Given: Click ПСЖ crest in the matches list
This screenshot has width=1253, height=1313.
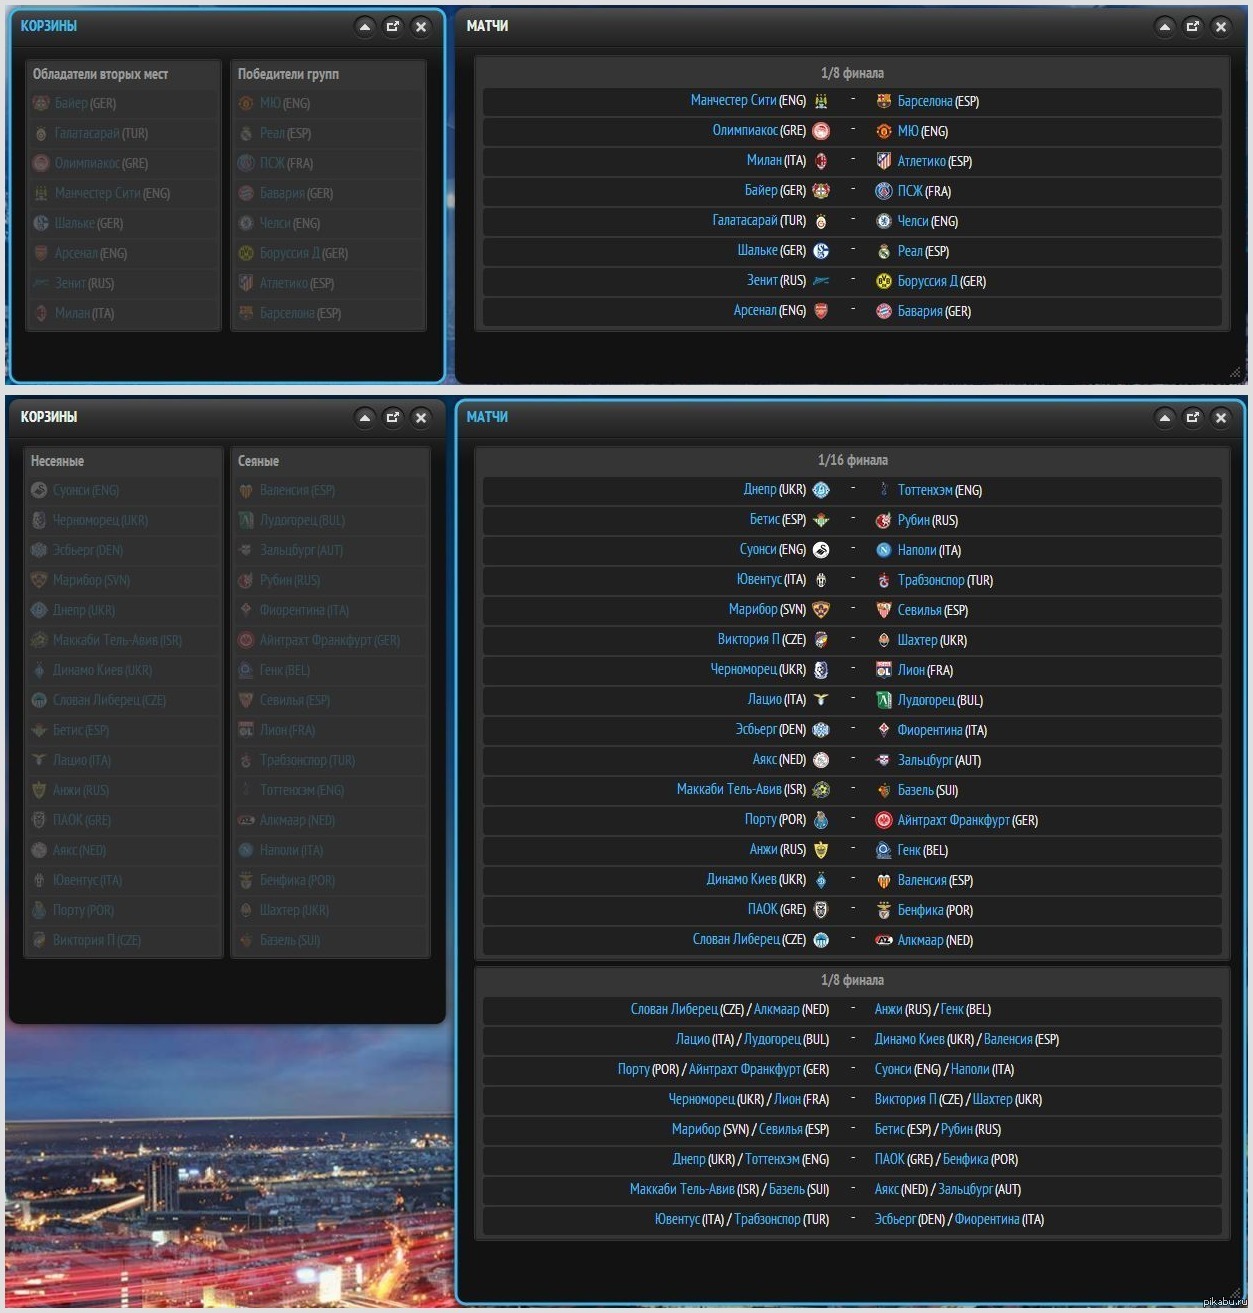Looking at the screenshot, I should click(x=884, y=191).
